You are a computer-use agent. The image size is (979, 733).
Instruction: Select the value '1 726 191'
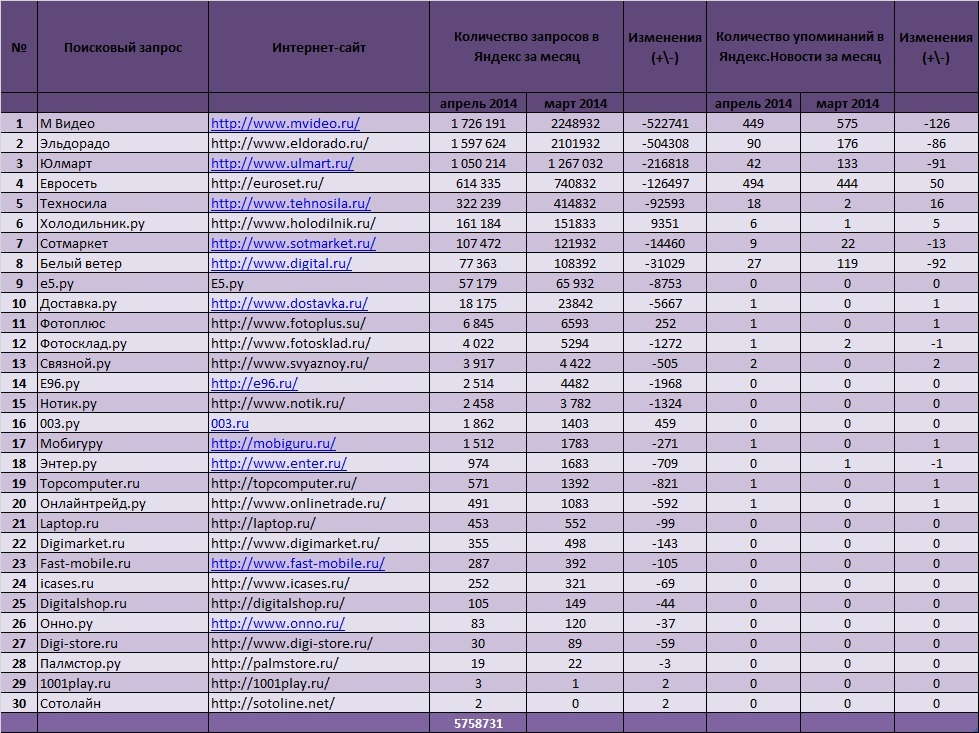(478, 124)
